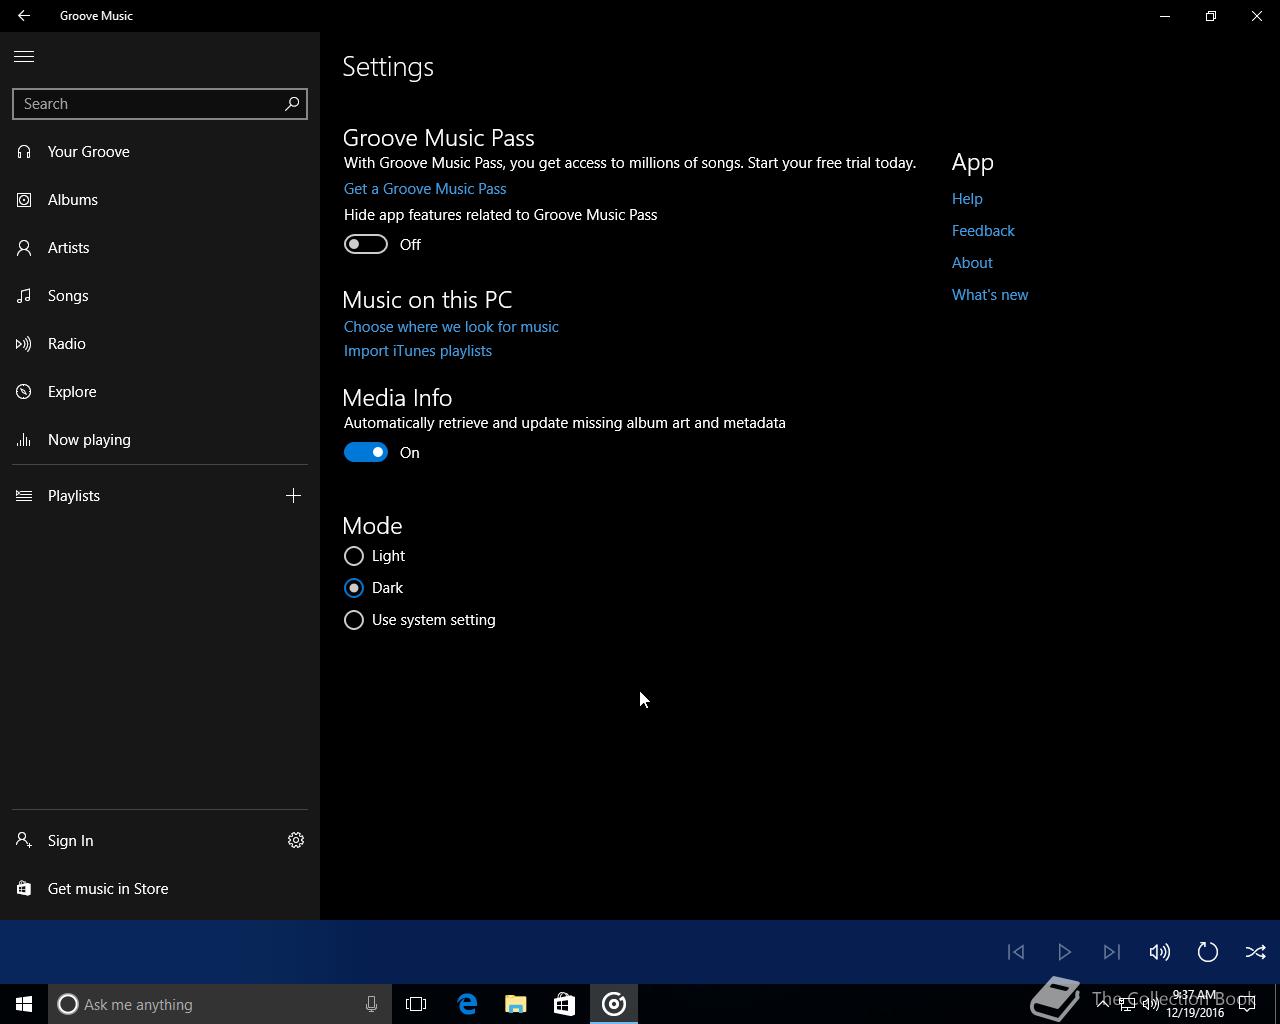Click the Your Groove headphones icon
The image size is (1280, 1024).
[24, 152]
